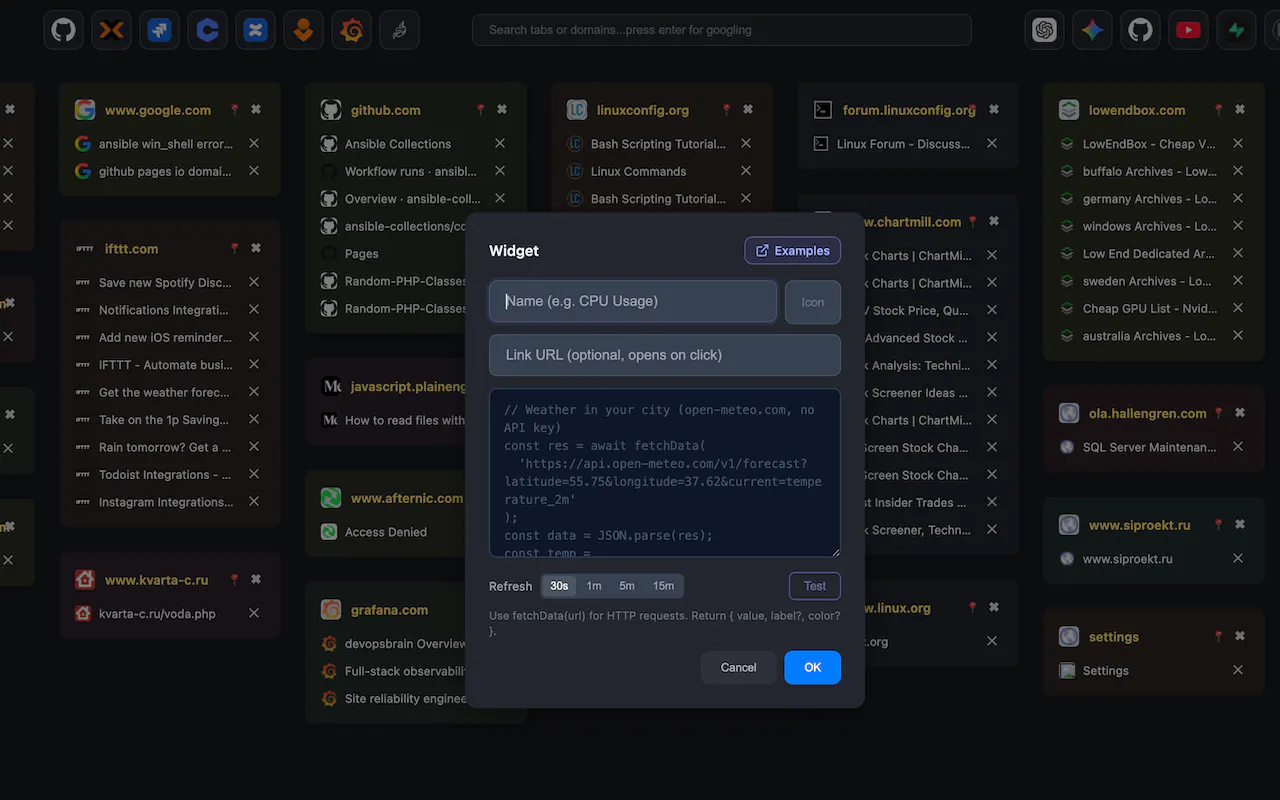Cancel the Widget dialog
This screenshot has height=800, width=1280.
tap(738, 667)
